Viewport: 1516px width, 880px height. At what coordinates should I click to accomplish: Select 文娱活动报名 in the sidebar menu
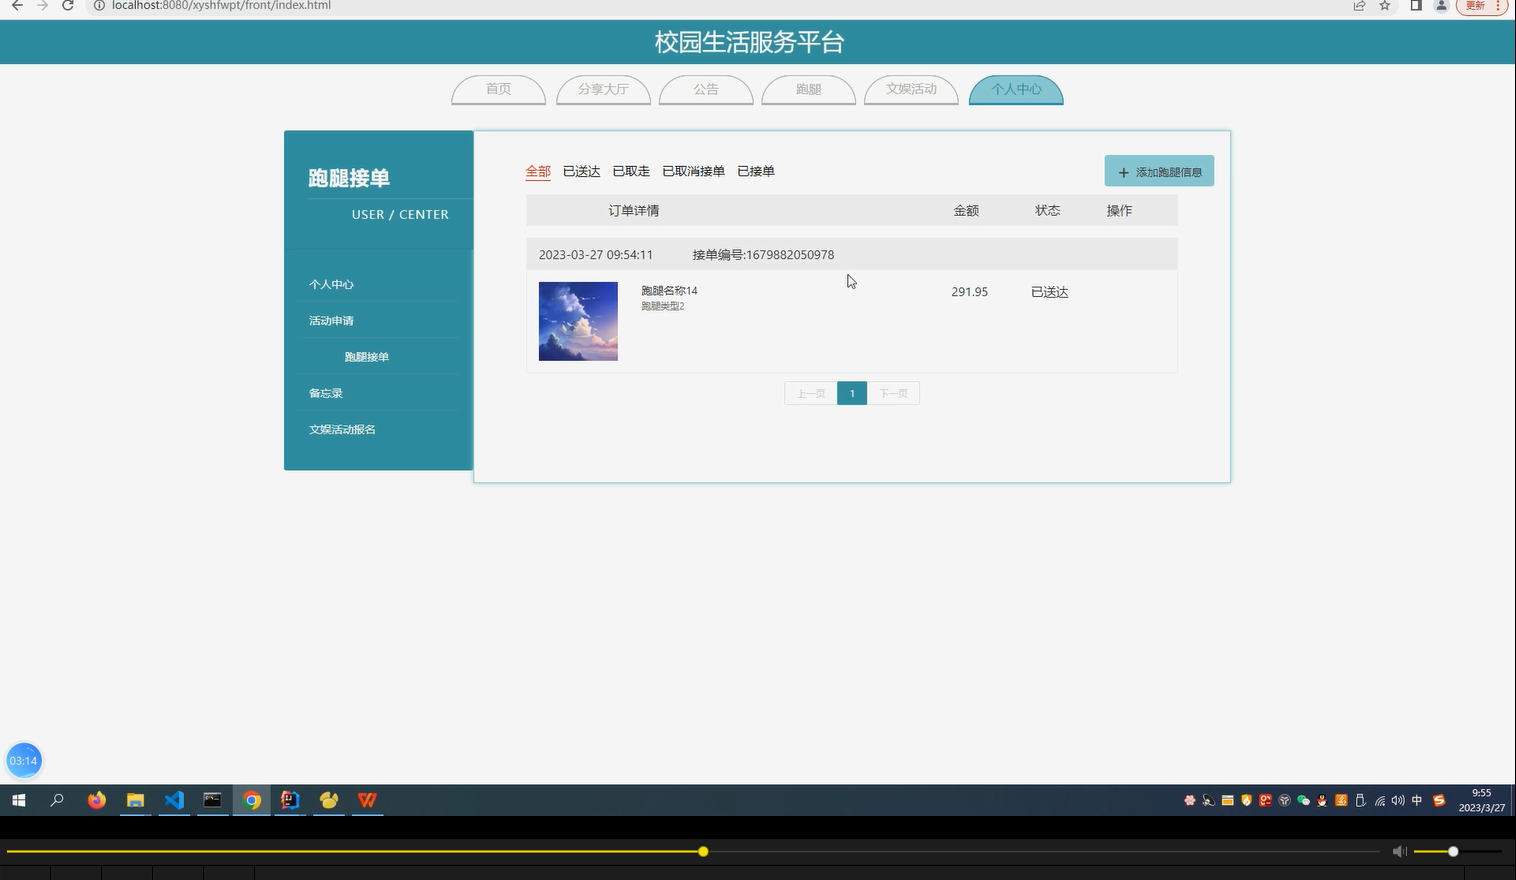[342, 428]
